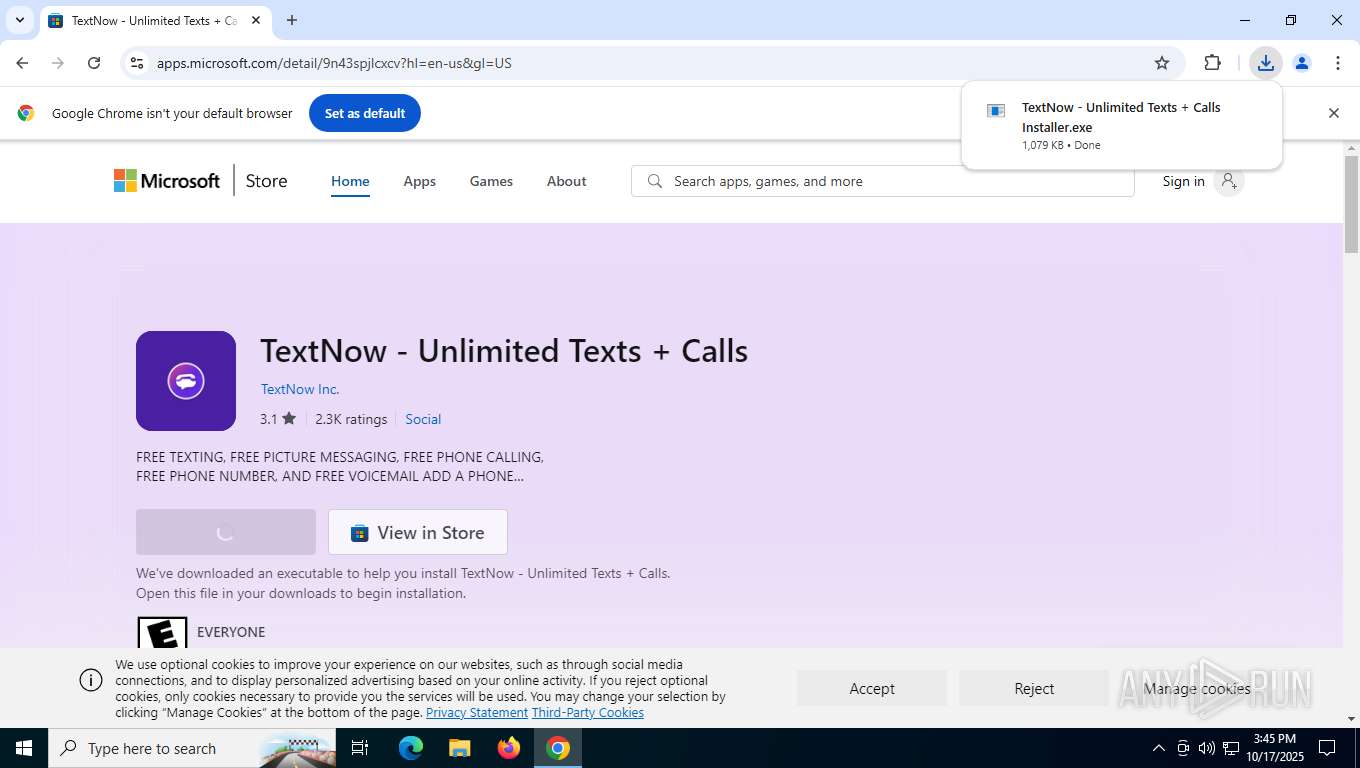Click the Chrome taskbar icon
This screenshot has width=1360, height=768.
[x=558, y=748]
